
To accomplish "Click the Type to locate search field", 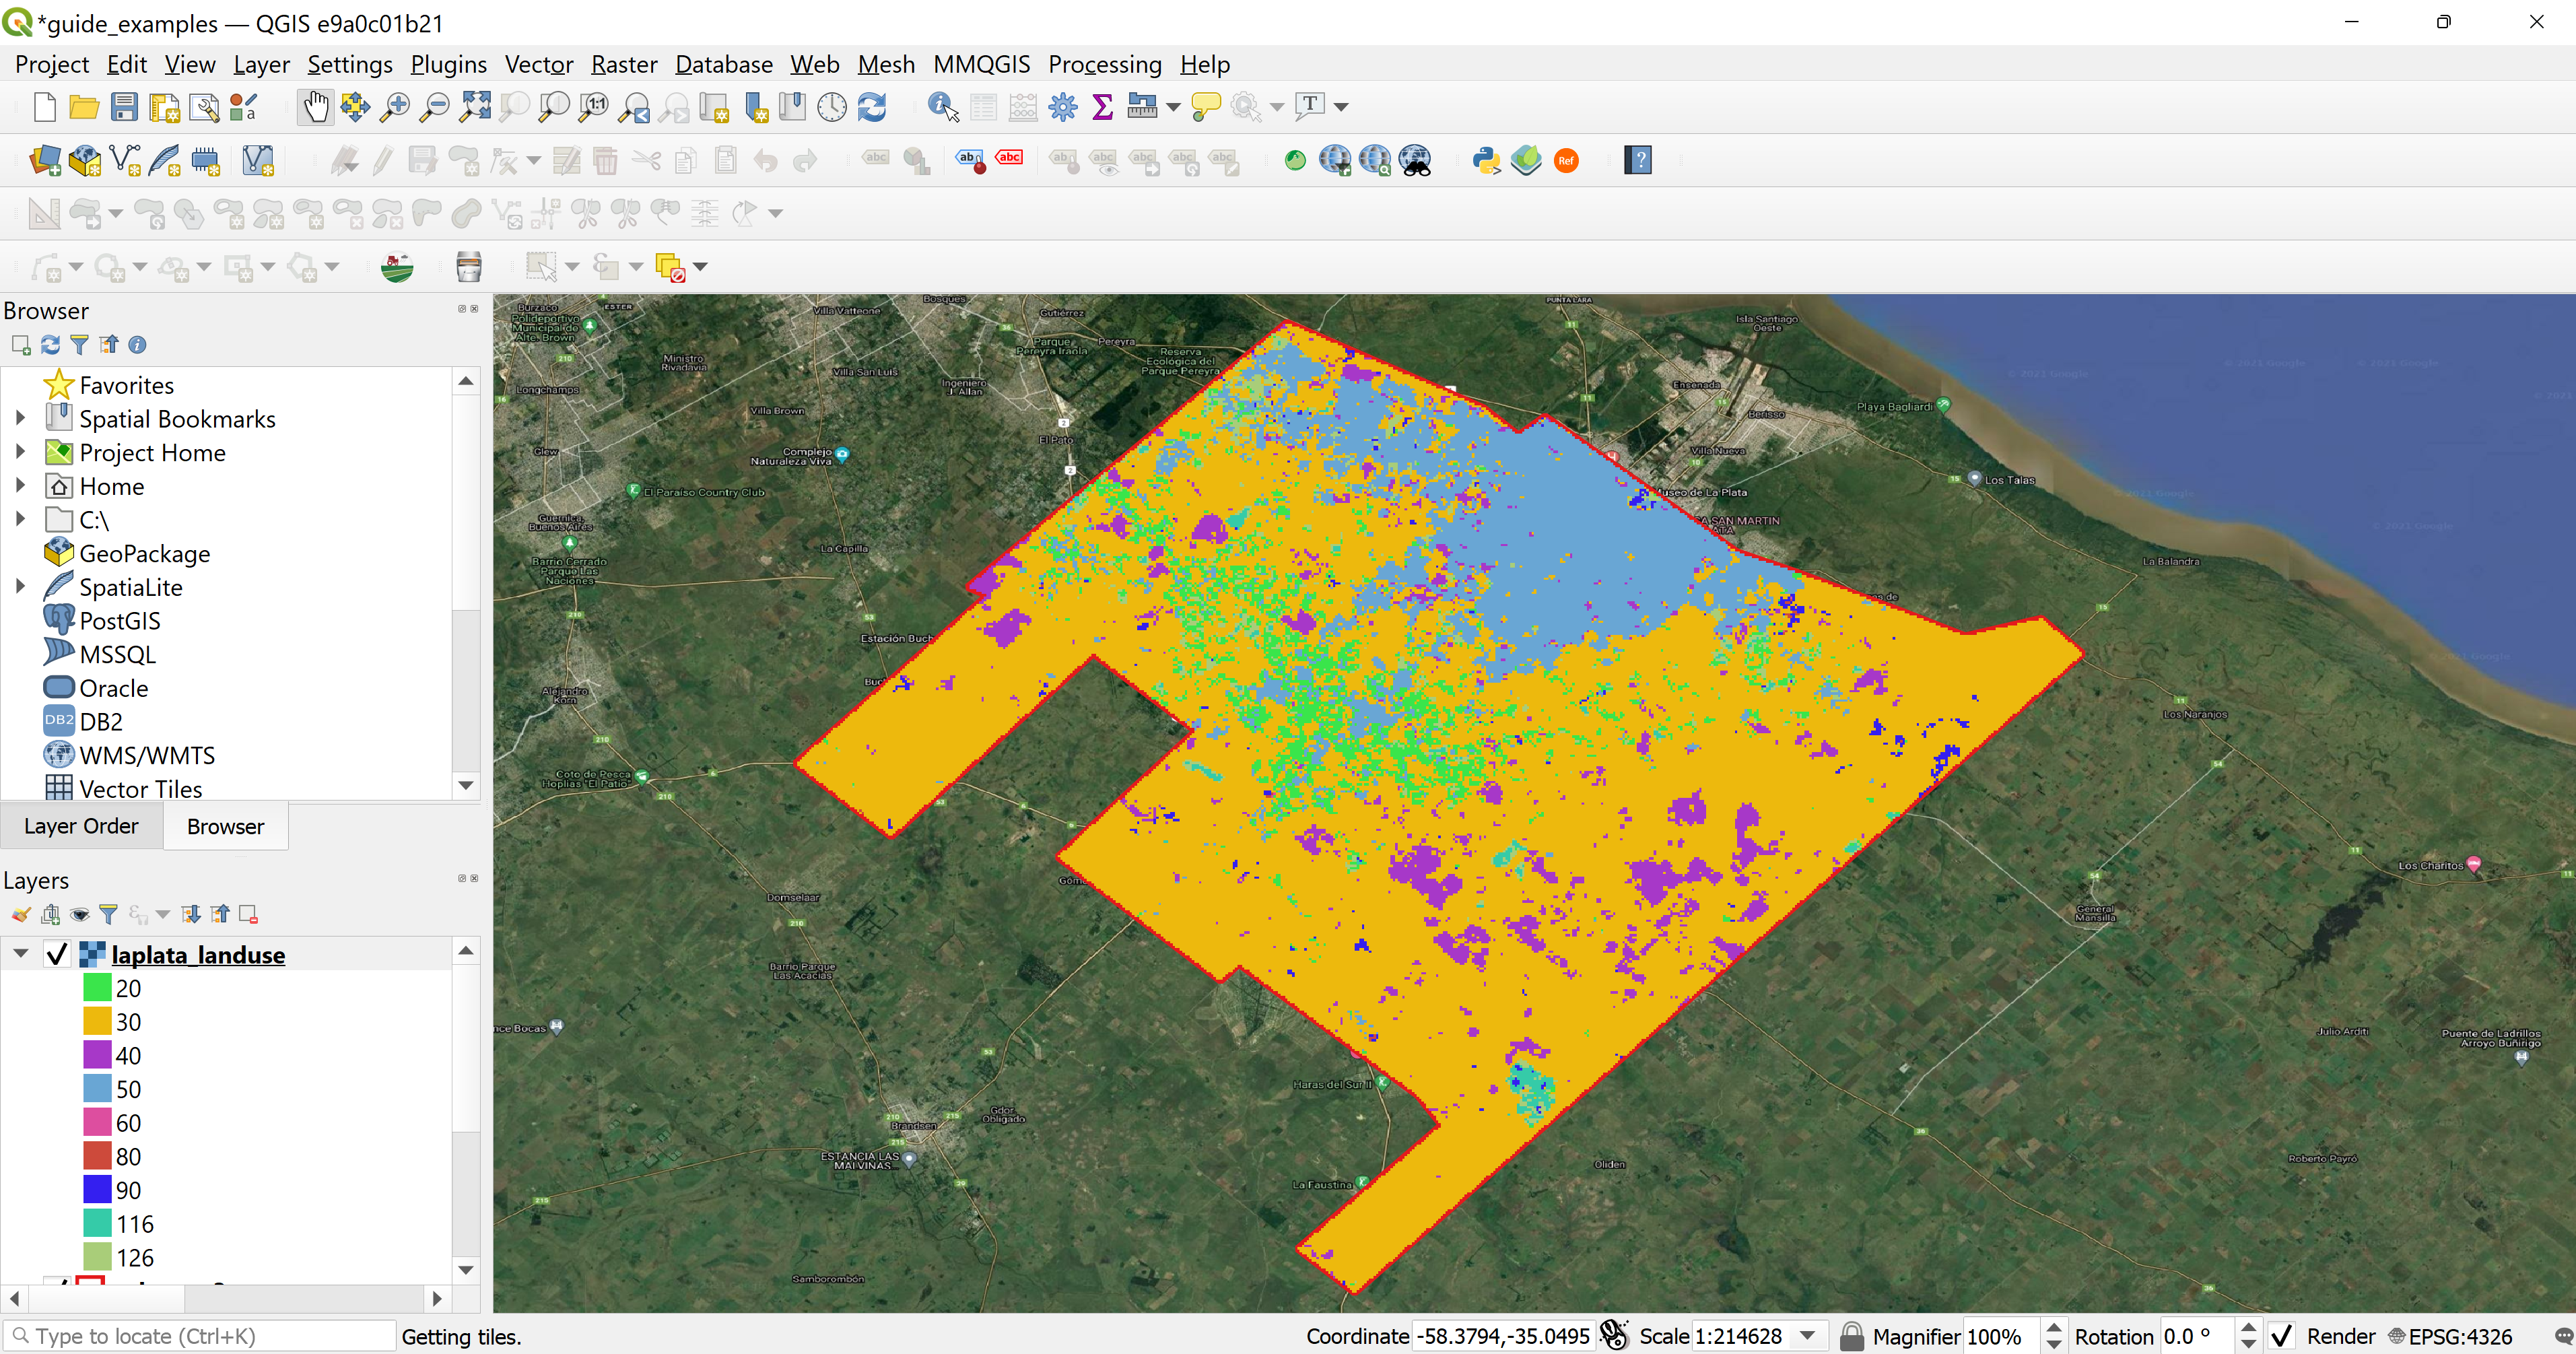I will [200, 1336].
